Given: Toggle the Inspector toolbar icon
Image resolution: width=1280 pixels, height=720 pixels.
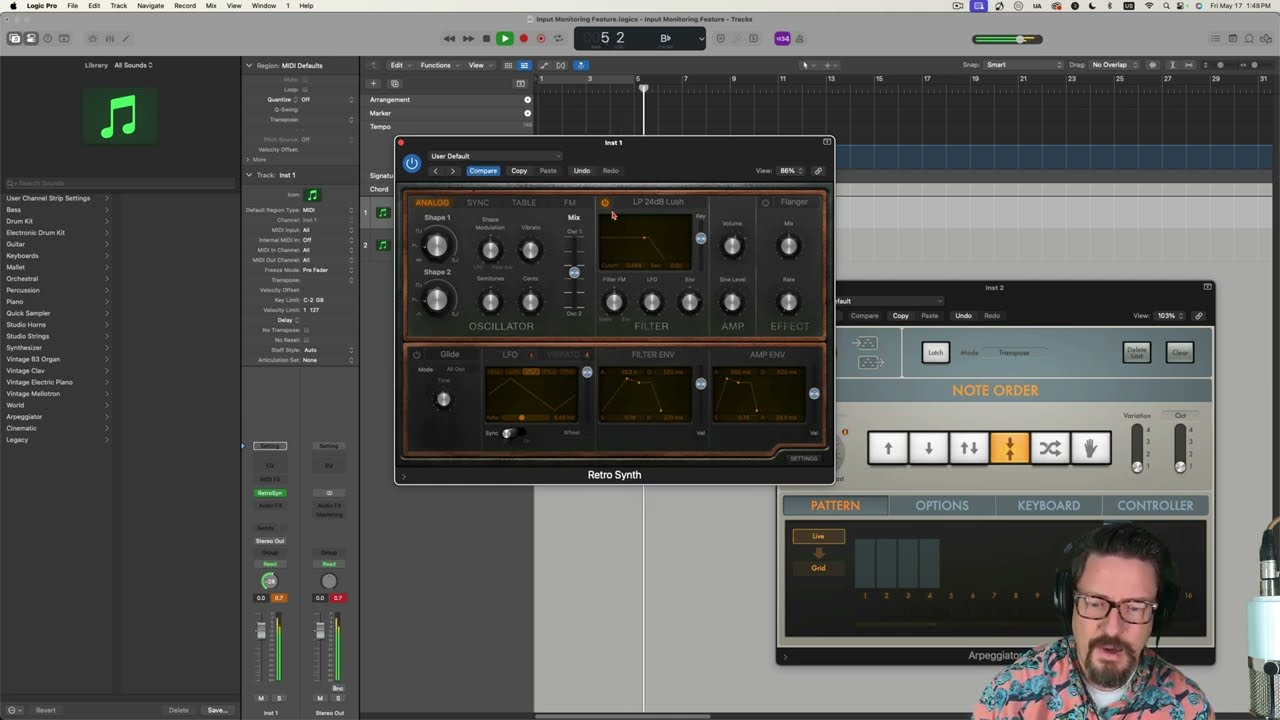Looking at the screenshot, I should [x=31, y=39].
